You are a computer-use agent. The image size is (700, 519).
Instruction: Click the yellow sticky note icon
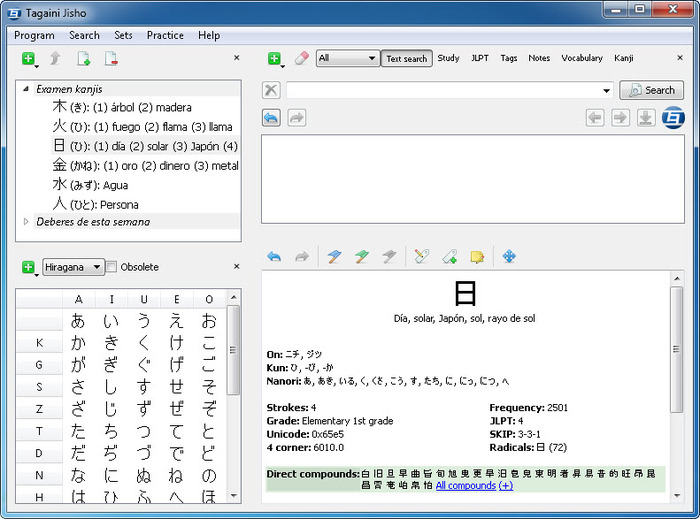(x=477, y=256)
